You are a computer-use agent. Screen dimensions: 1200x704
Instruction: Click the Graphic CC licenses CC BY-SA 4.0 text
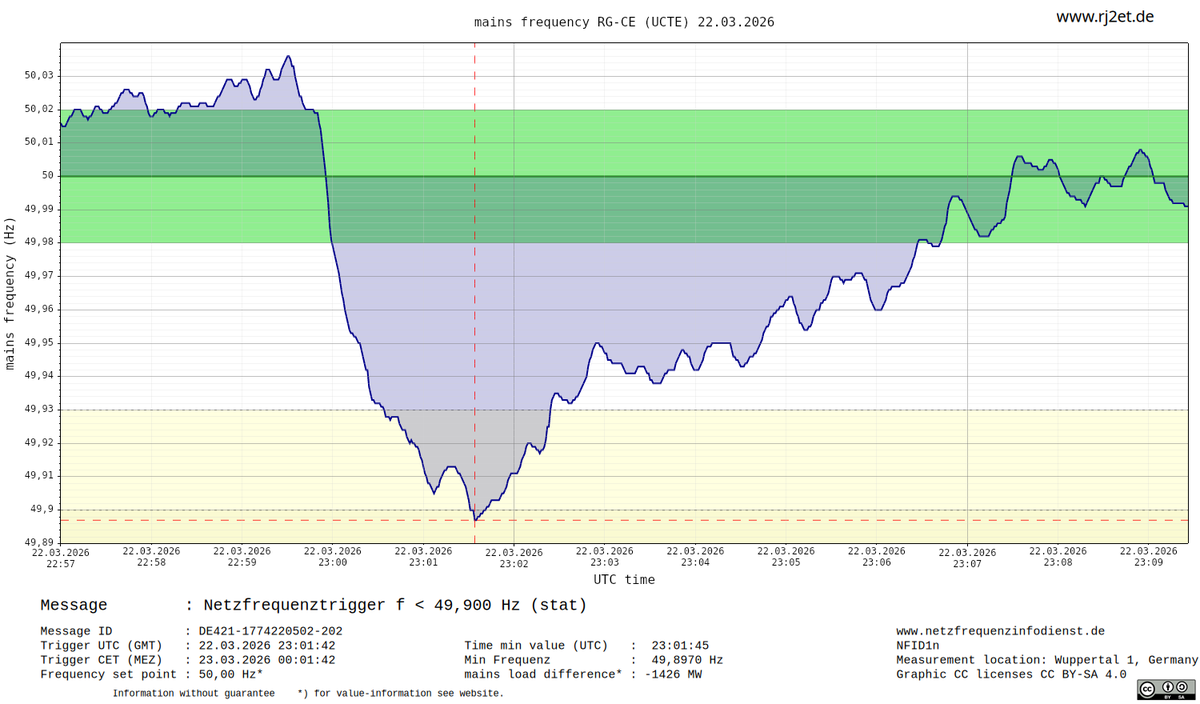click(x=1011, y=674)
